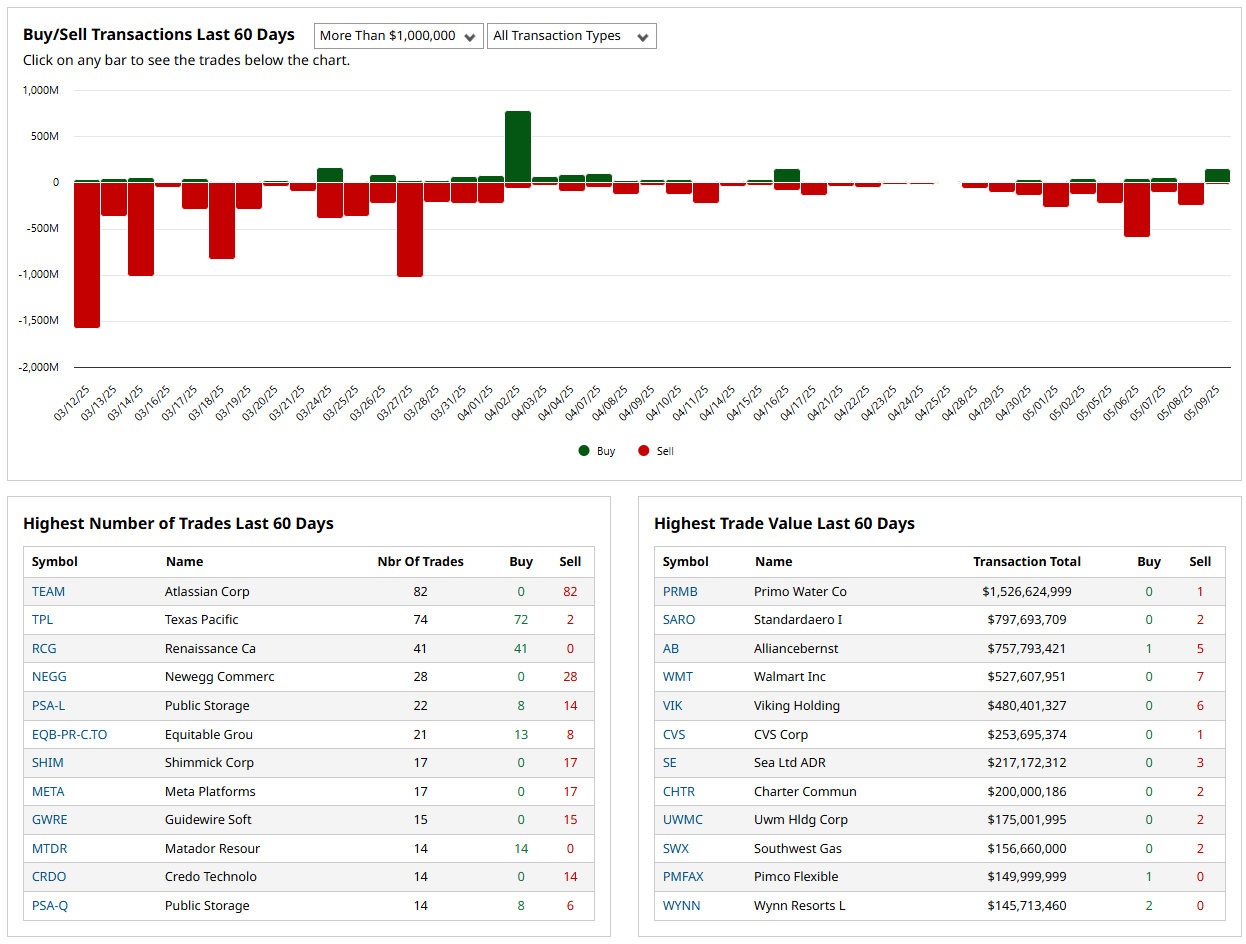
Task: Click the '$253,695,374' transaction total
Action: (1027, 734)
